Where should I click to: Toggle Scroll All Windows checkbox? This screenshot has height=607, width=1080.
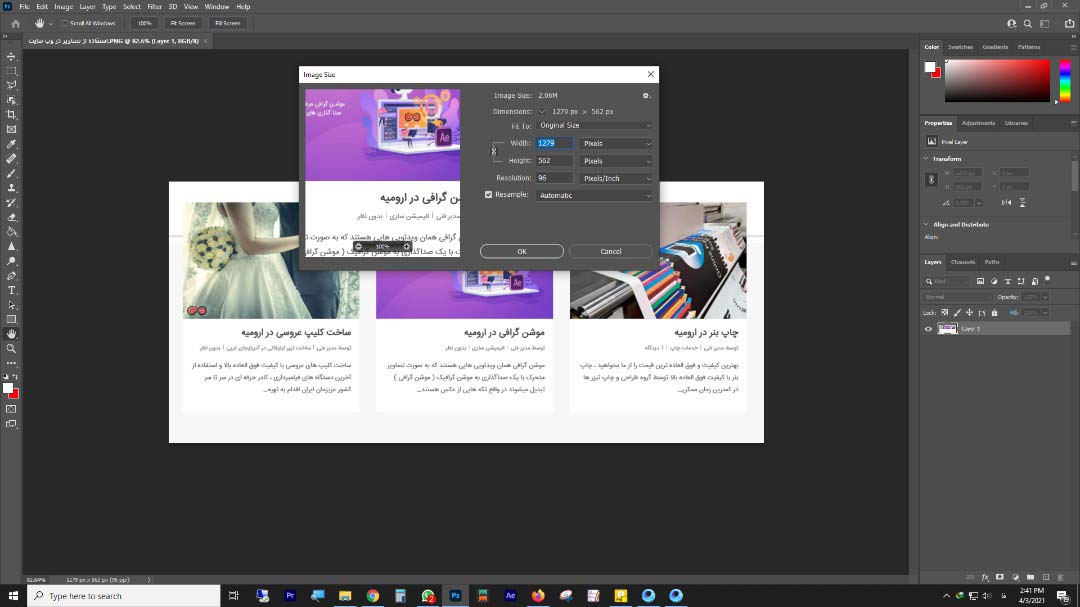click(65, 23)
